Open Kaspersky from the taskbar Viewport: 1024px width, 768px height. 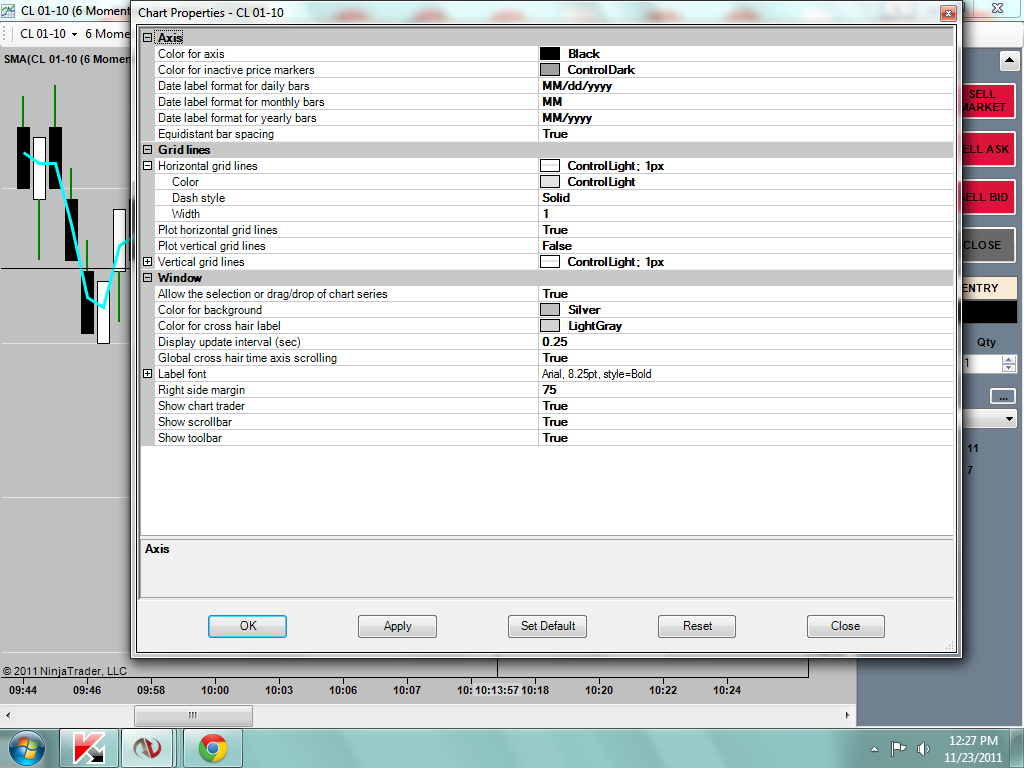(89, 748)
